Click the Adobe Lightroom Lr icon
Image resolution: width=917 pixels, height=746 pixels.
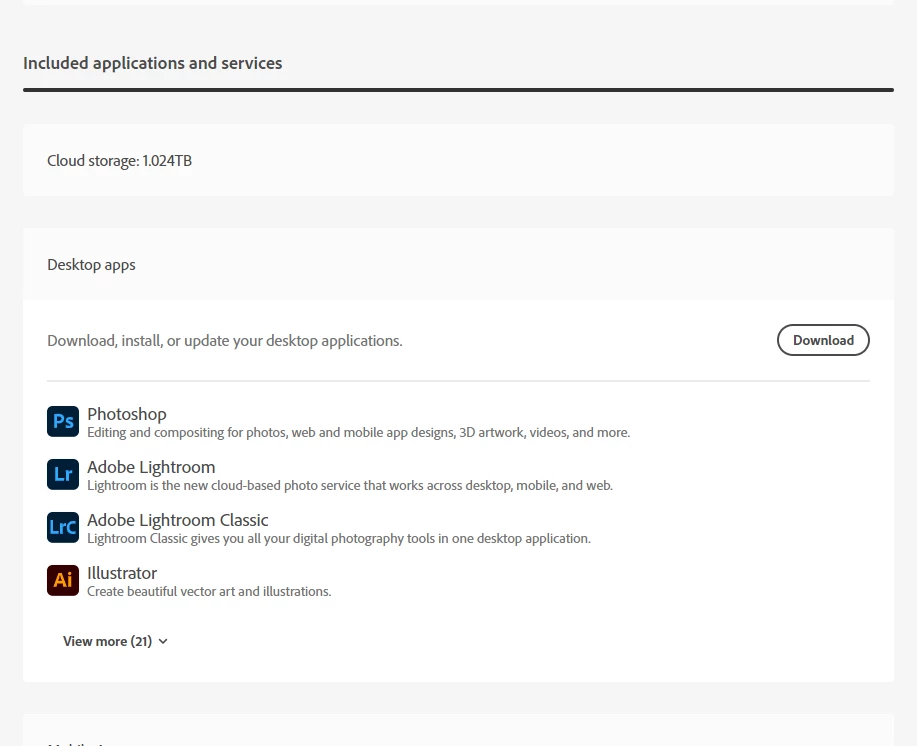[63, 474]
